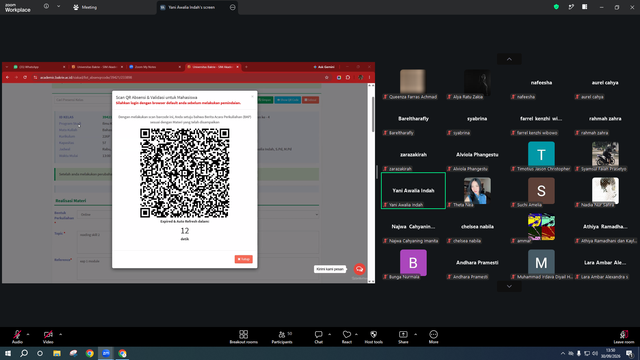Expand the caret next to Share
This screenshot has height=360, width=640.
click(x=416, y=334)
